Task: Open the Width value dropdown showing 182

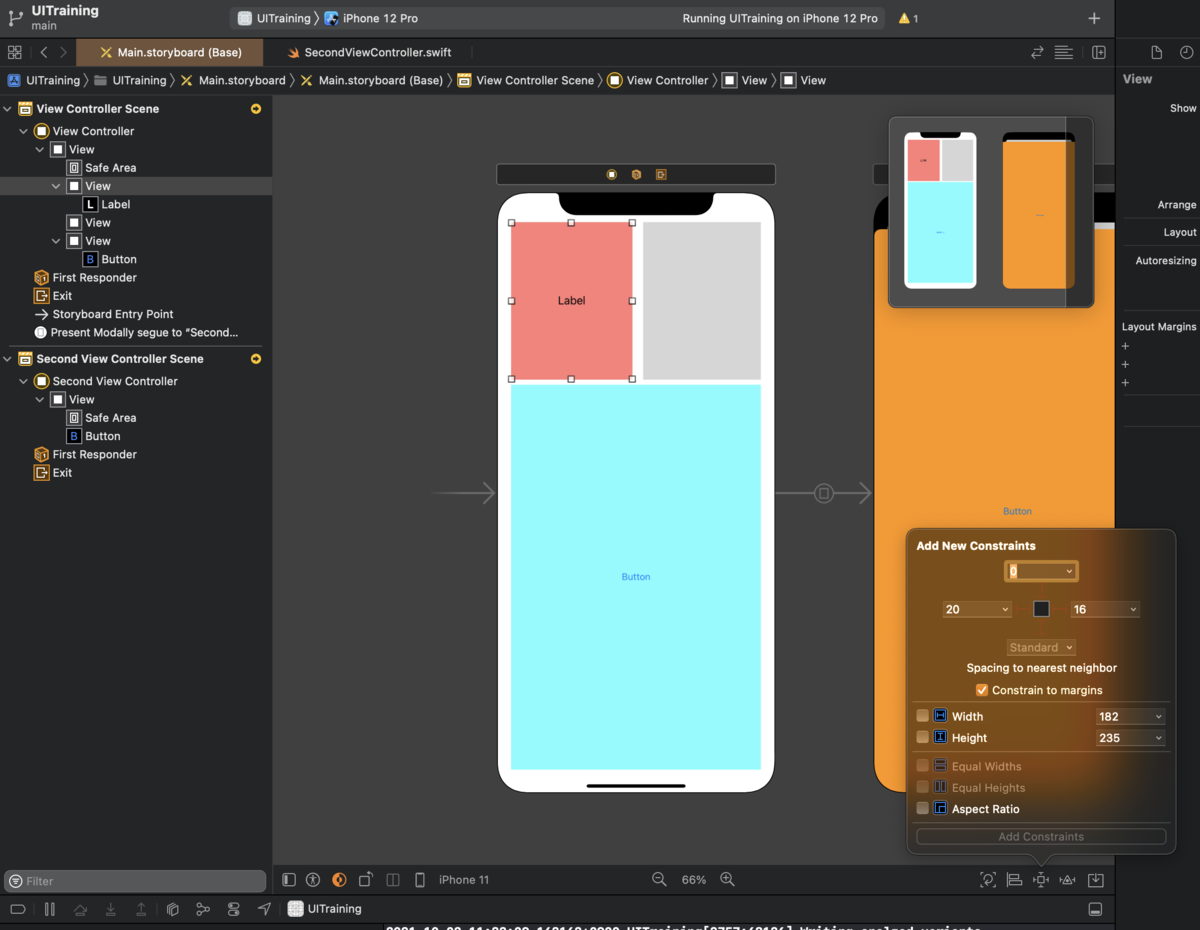Action: (x=1159, y=716)
